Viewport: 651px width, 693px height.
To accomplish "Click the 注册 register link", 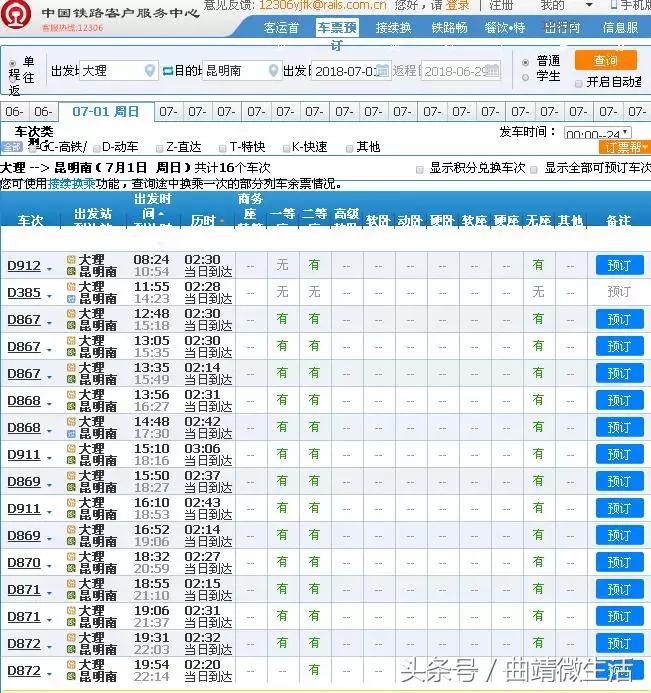I will point(501,5).
